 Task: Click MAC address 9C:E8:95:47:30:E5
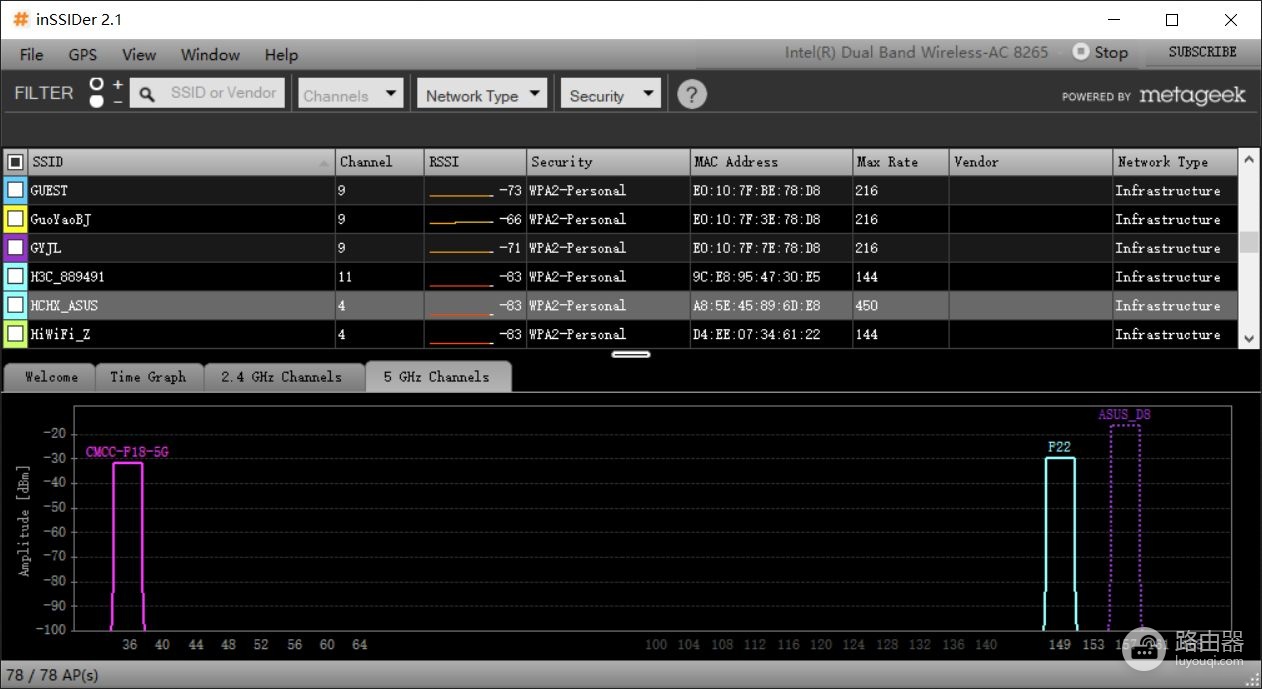pos(756,277)
